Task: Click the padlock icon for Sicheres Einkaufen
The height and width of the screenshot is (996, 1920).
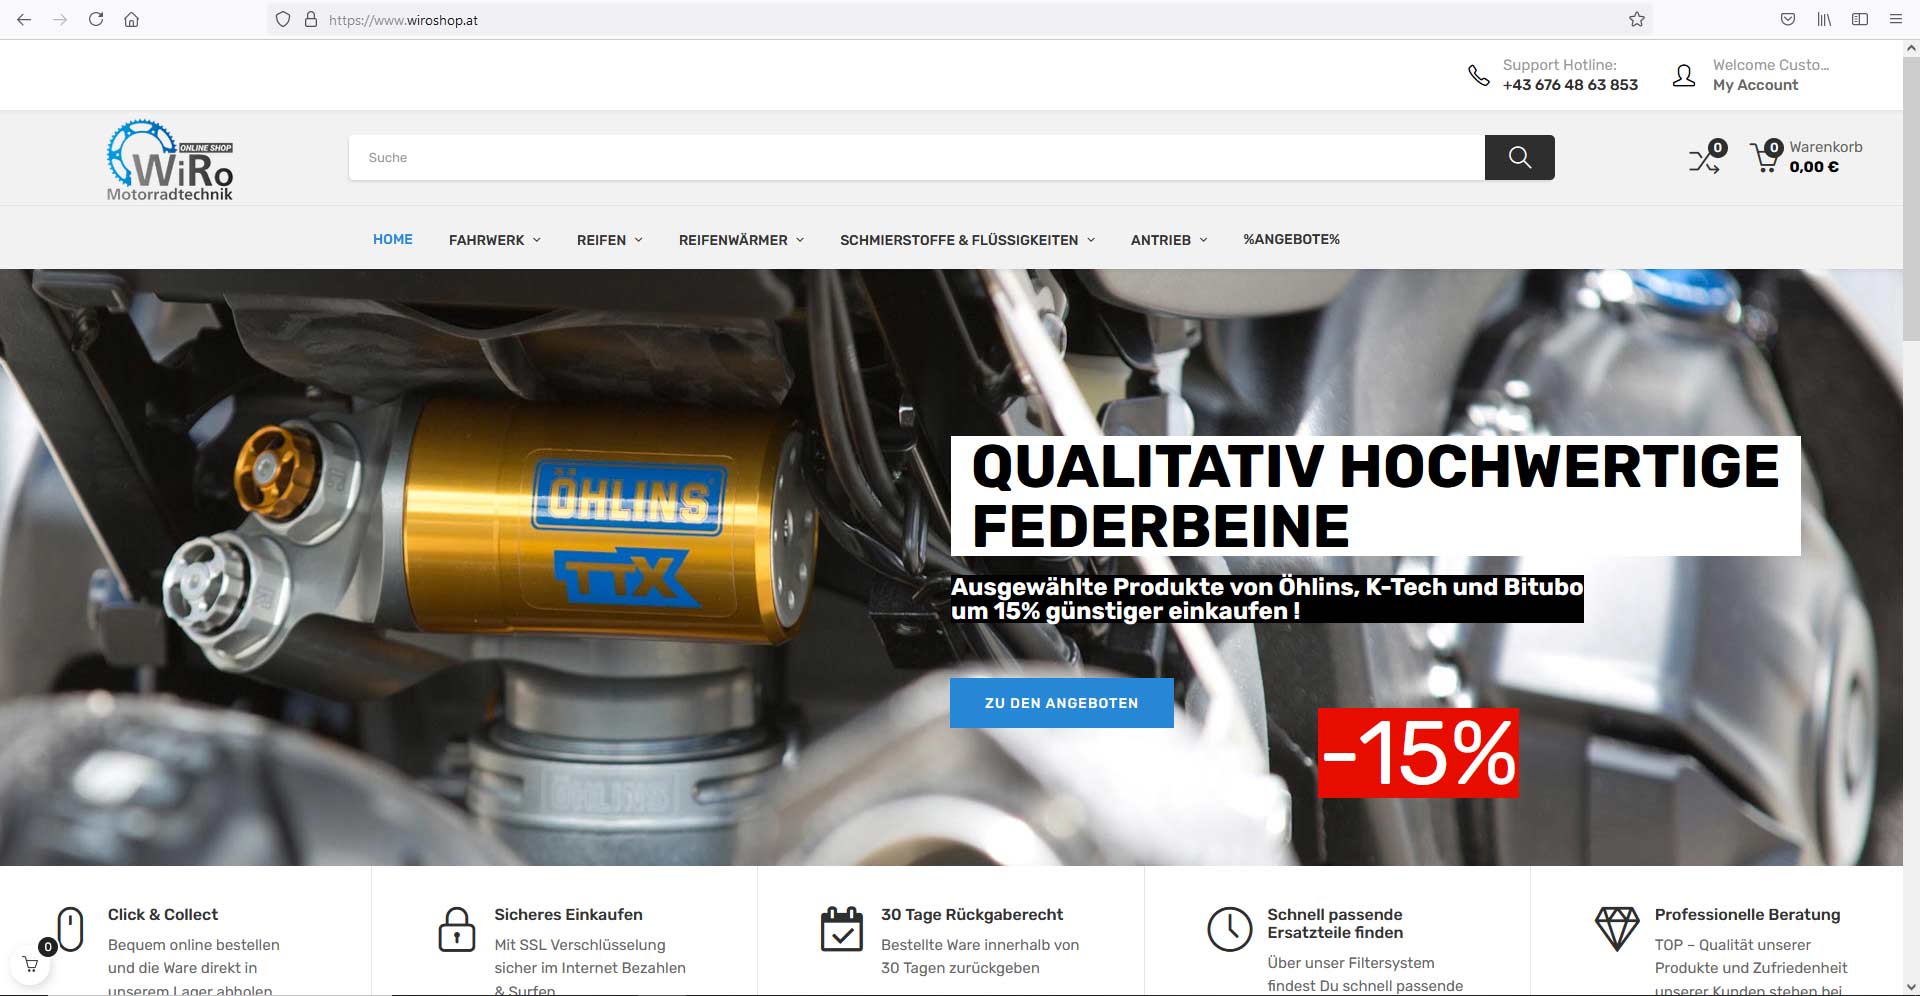Action: 457,929
